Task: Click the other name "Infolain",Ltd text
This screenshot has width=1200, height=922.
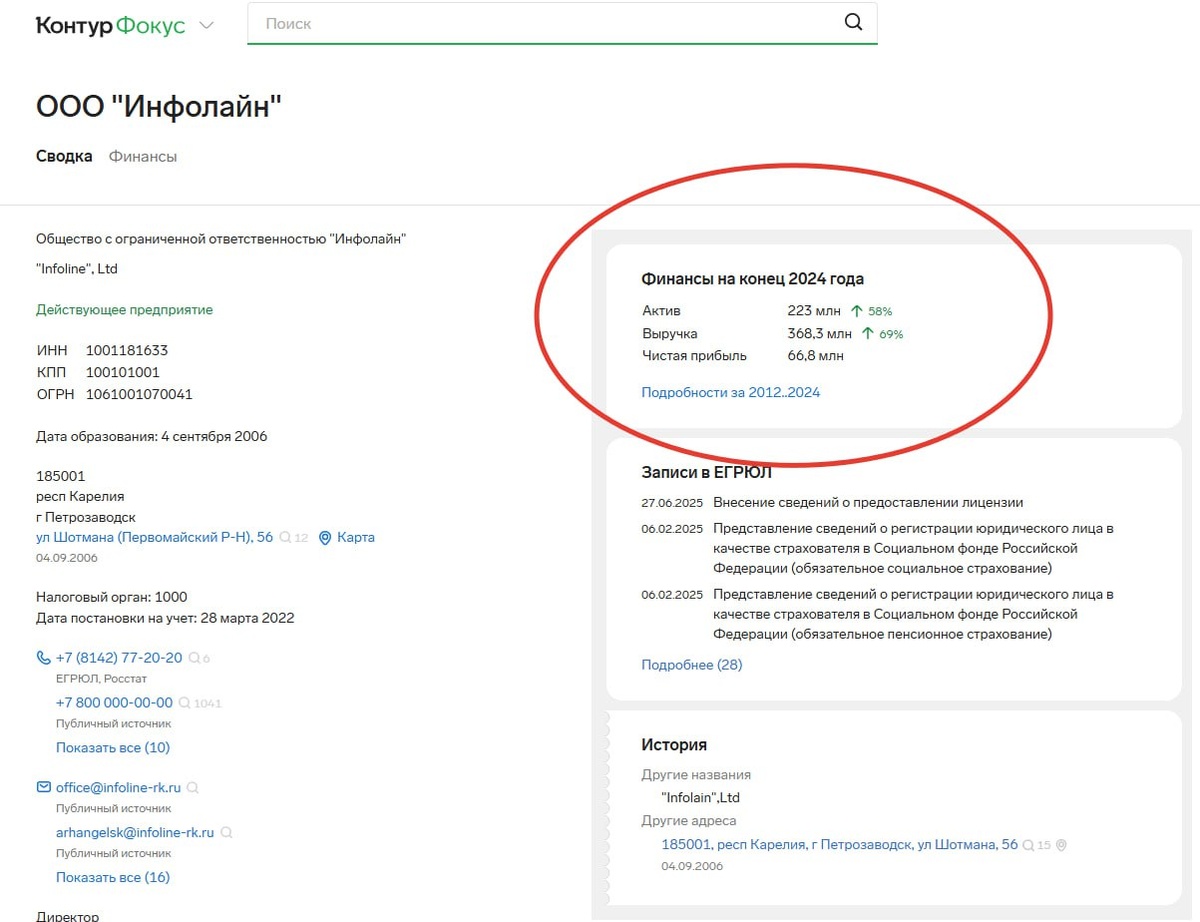Action: click(x=701, y=798)
